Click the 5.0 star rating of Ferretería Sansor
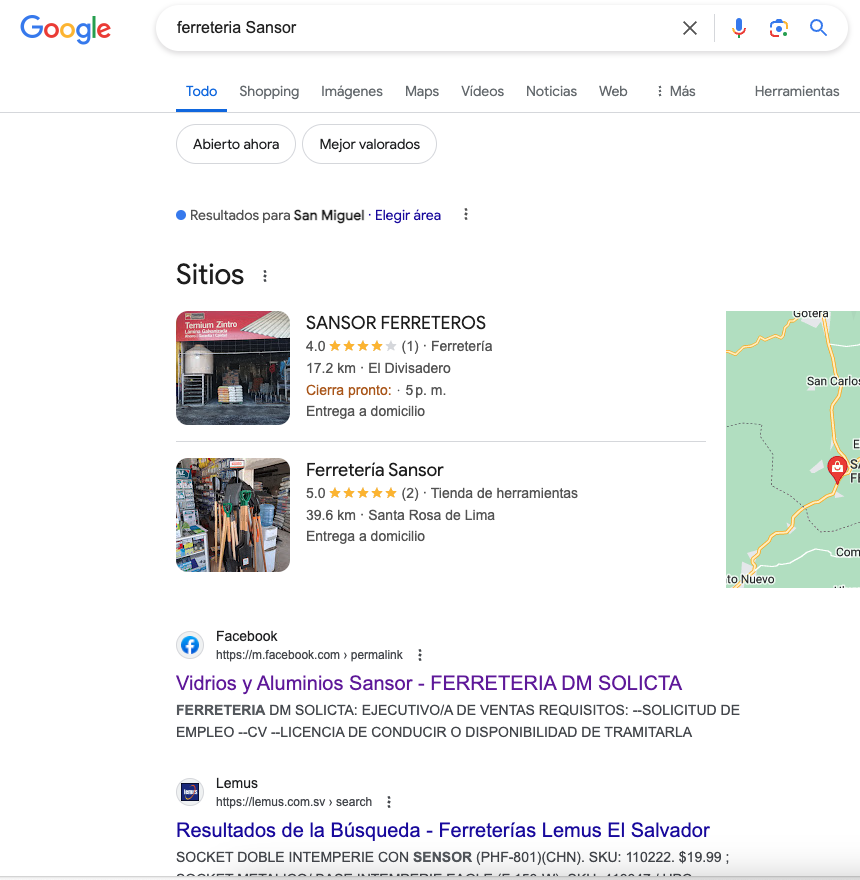The width and height of the screenshot is (860, 880). click(362, 493)
